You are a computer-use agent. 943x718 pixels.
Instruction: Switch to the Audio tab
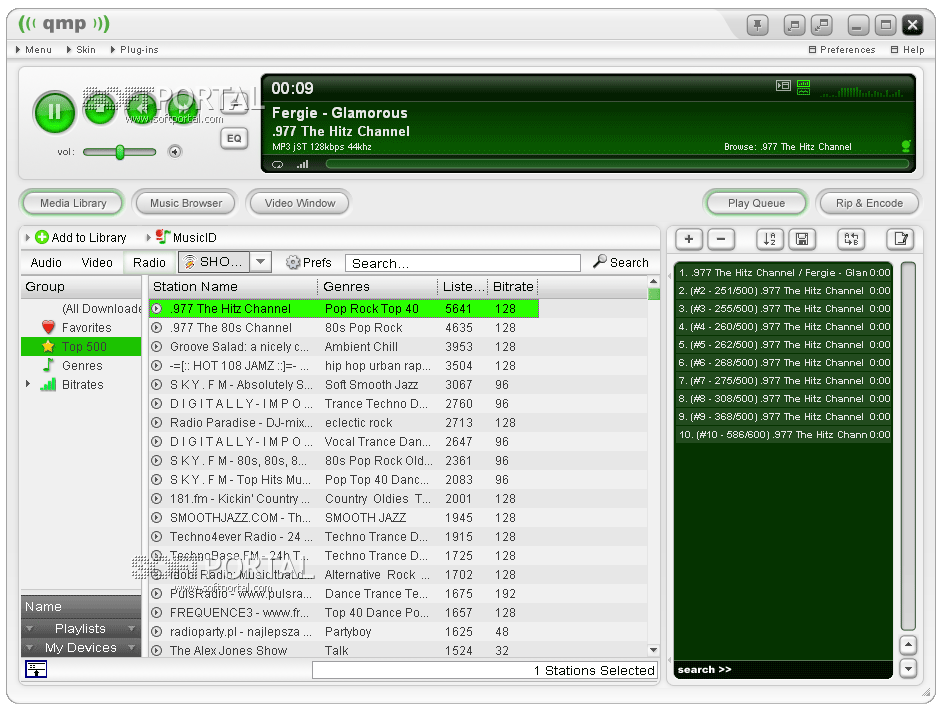click(x=46, y=263)
